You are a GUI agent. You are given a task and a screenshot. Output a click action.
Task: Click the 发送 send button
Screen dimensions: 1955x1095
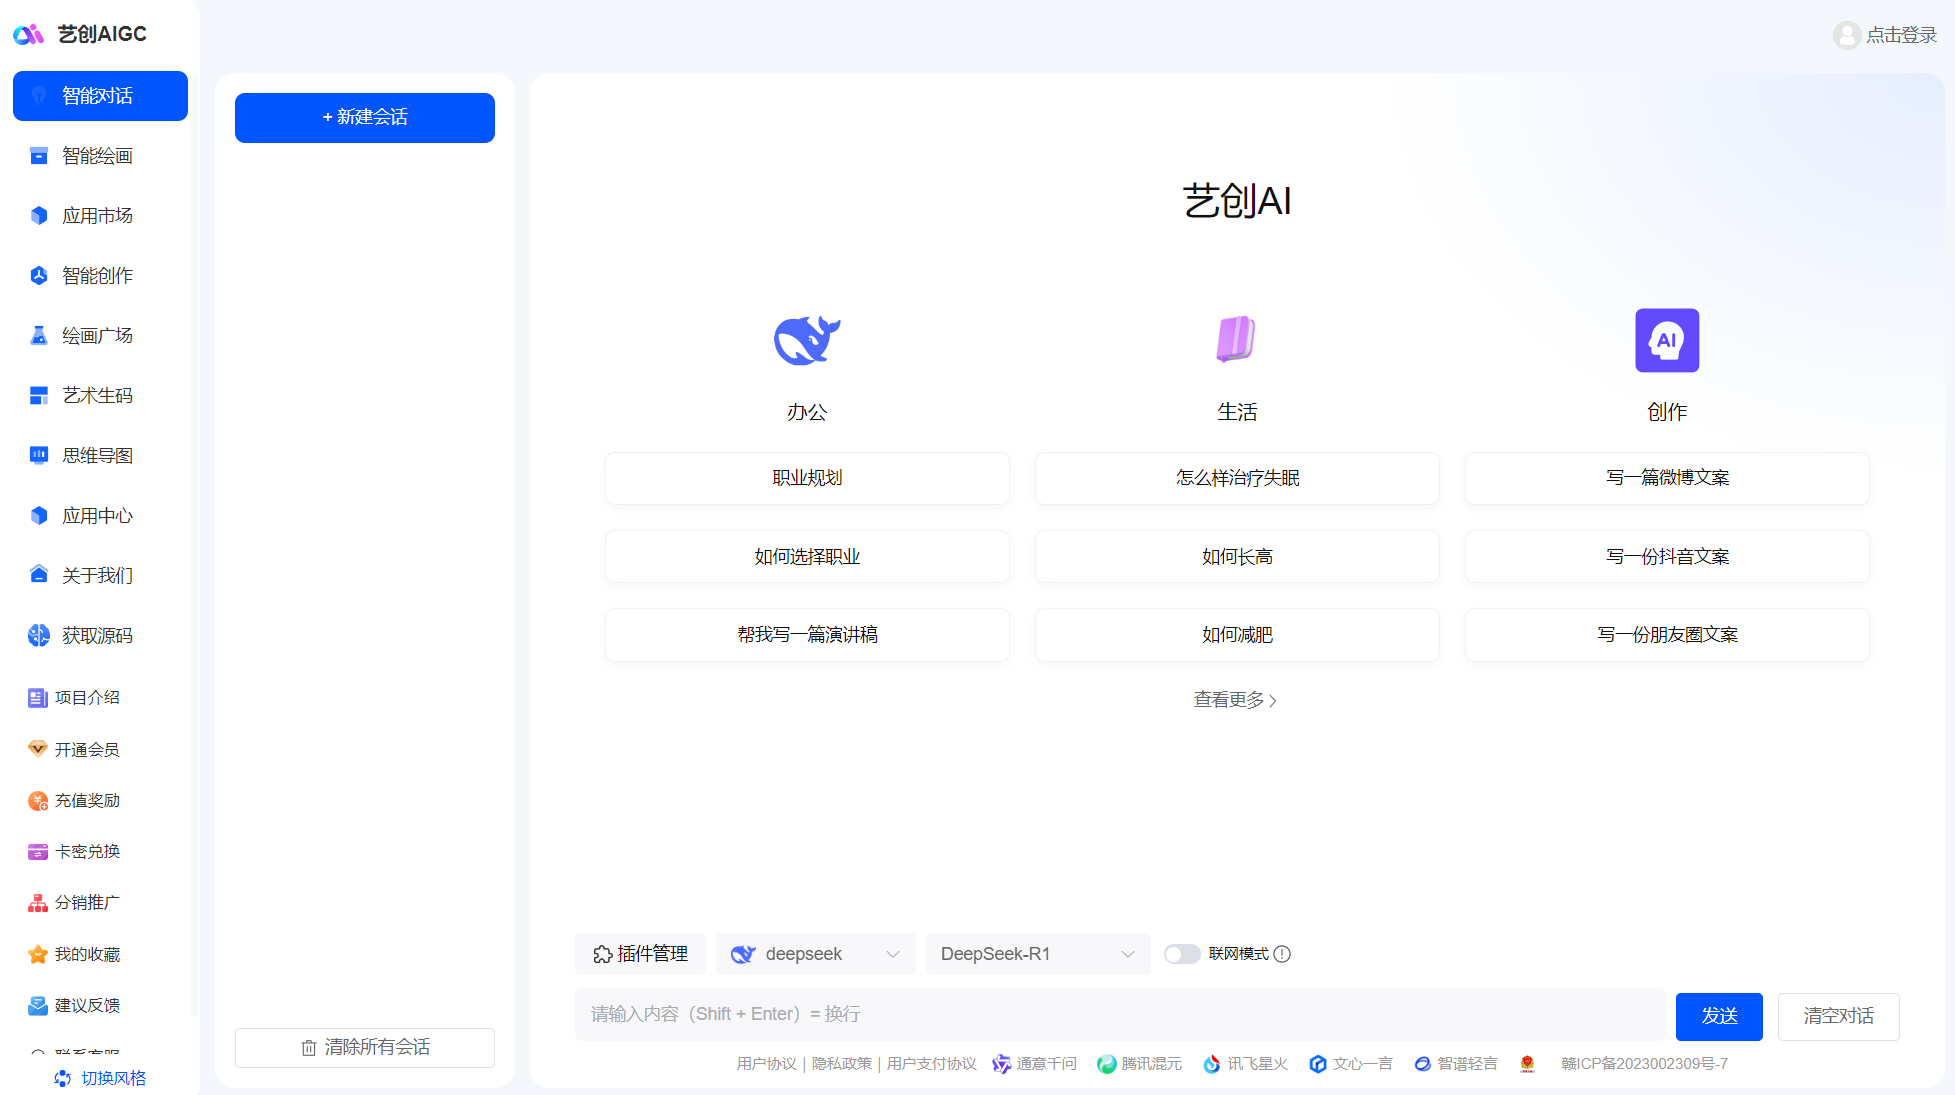pos(1719,1016)
